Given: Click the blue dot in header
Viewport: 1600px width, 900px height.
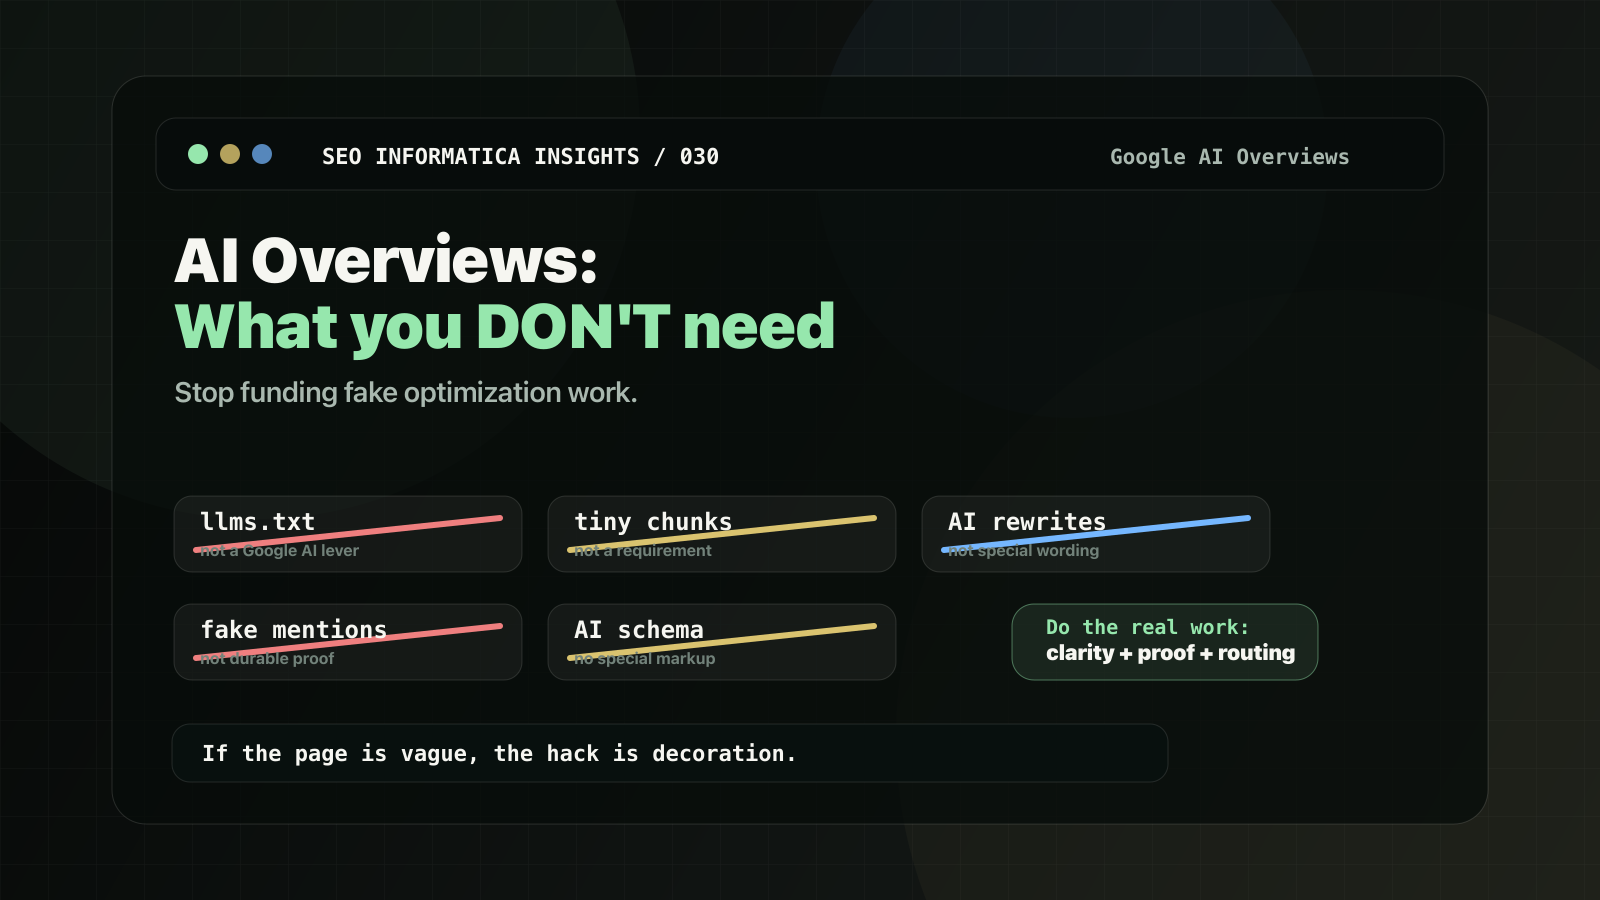Looking at the screenshot, I should [x=262, y=154].
